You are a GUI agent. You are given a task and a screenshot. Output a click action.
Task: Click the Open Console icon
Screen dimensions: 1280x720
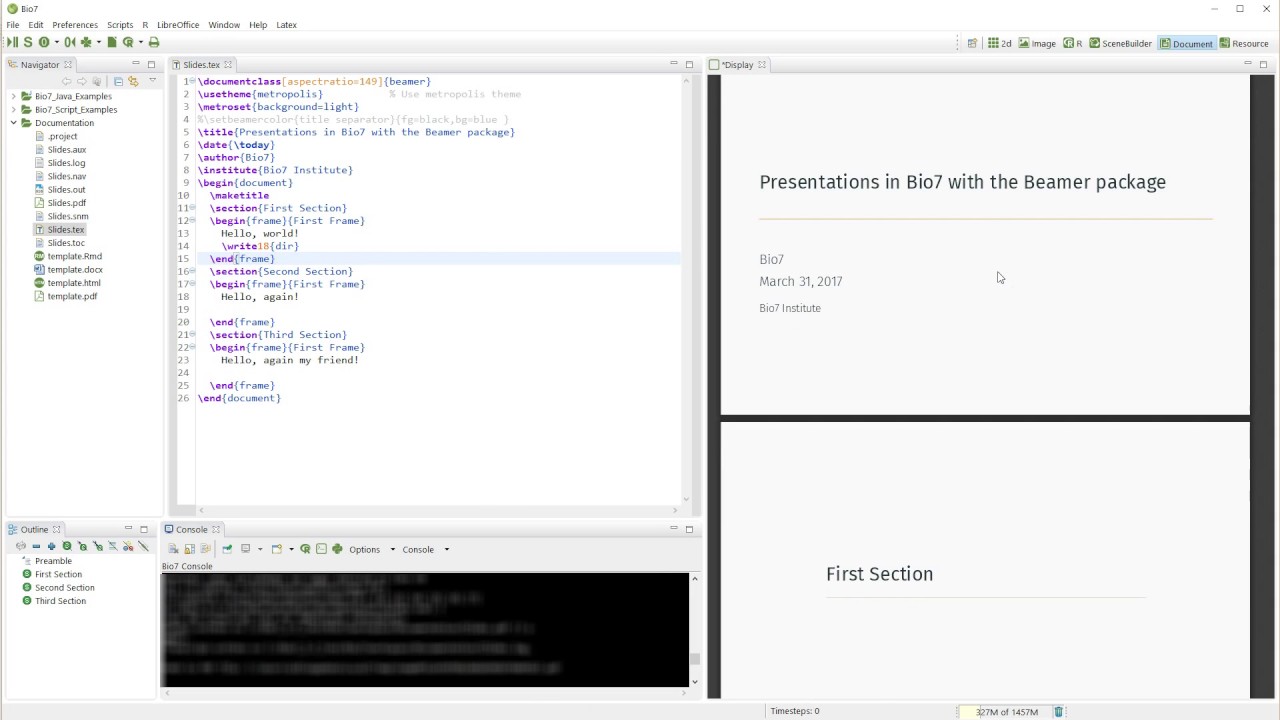coord(277,549)
